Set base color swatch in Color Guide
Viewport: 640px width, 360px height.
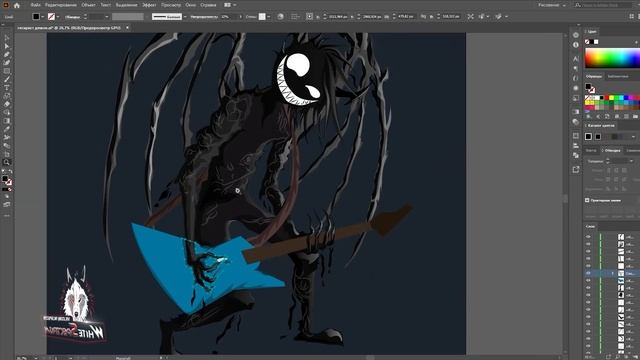tap(588, 137)
